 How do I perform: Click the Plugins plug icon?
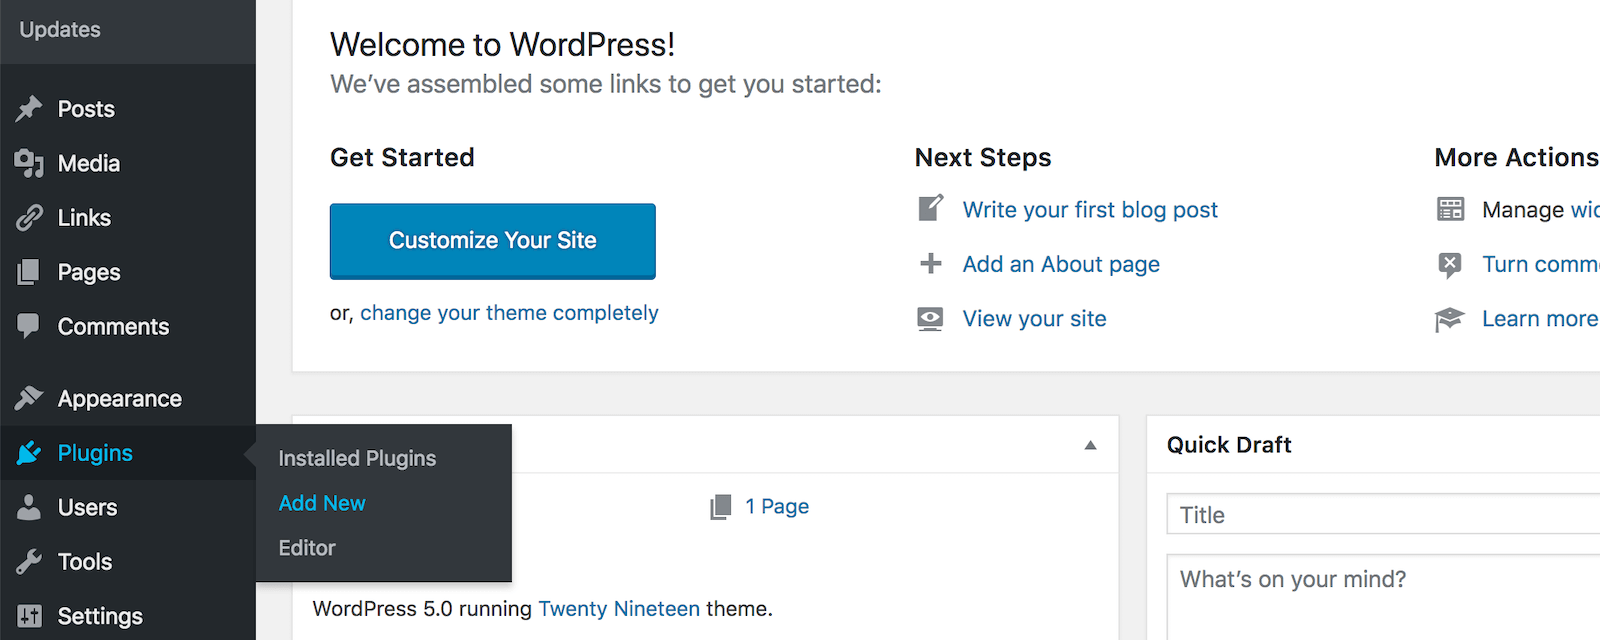click(30, 452)
